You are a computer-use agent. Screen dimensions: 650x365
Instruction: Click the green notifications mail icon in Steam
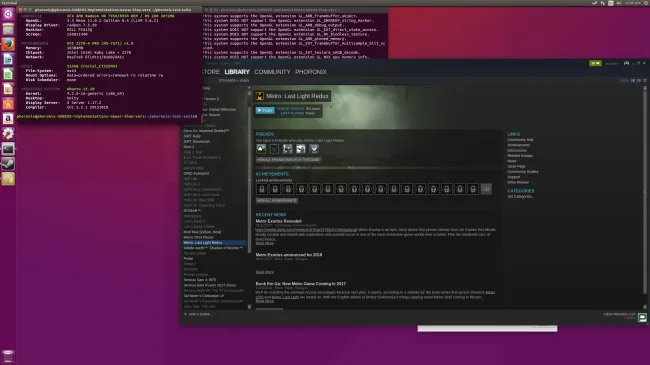[x=595, y=63]
